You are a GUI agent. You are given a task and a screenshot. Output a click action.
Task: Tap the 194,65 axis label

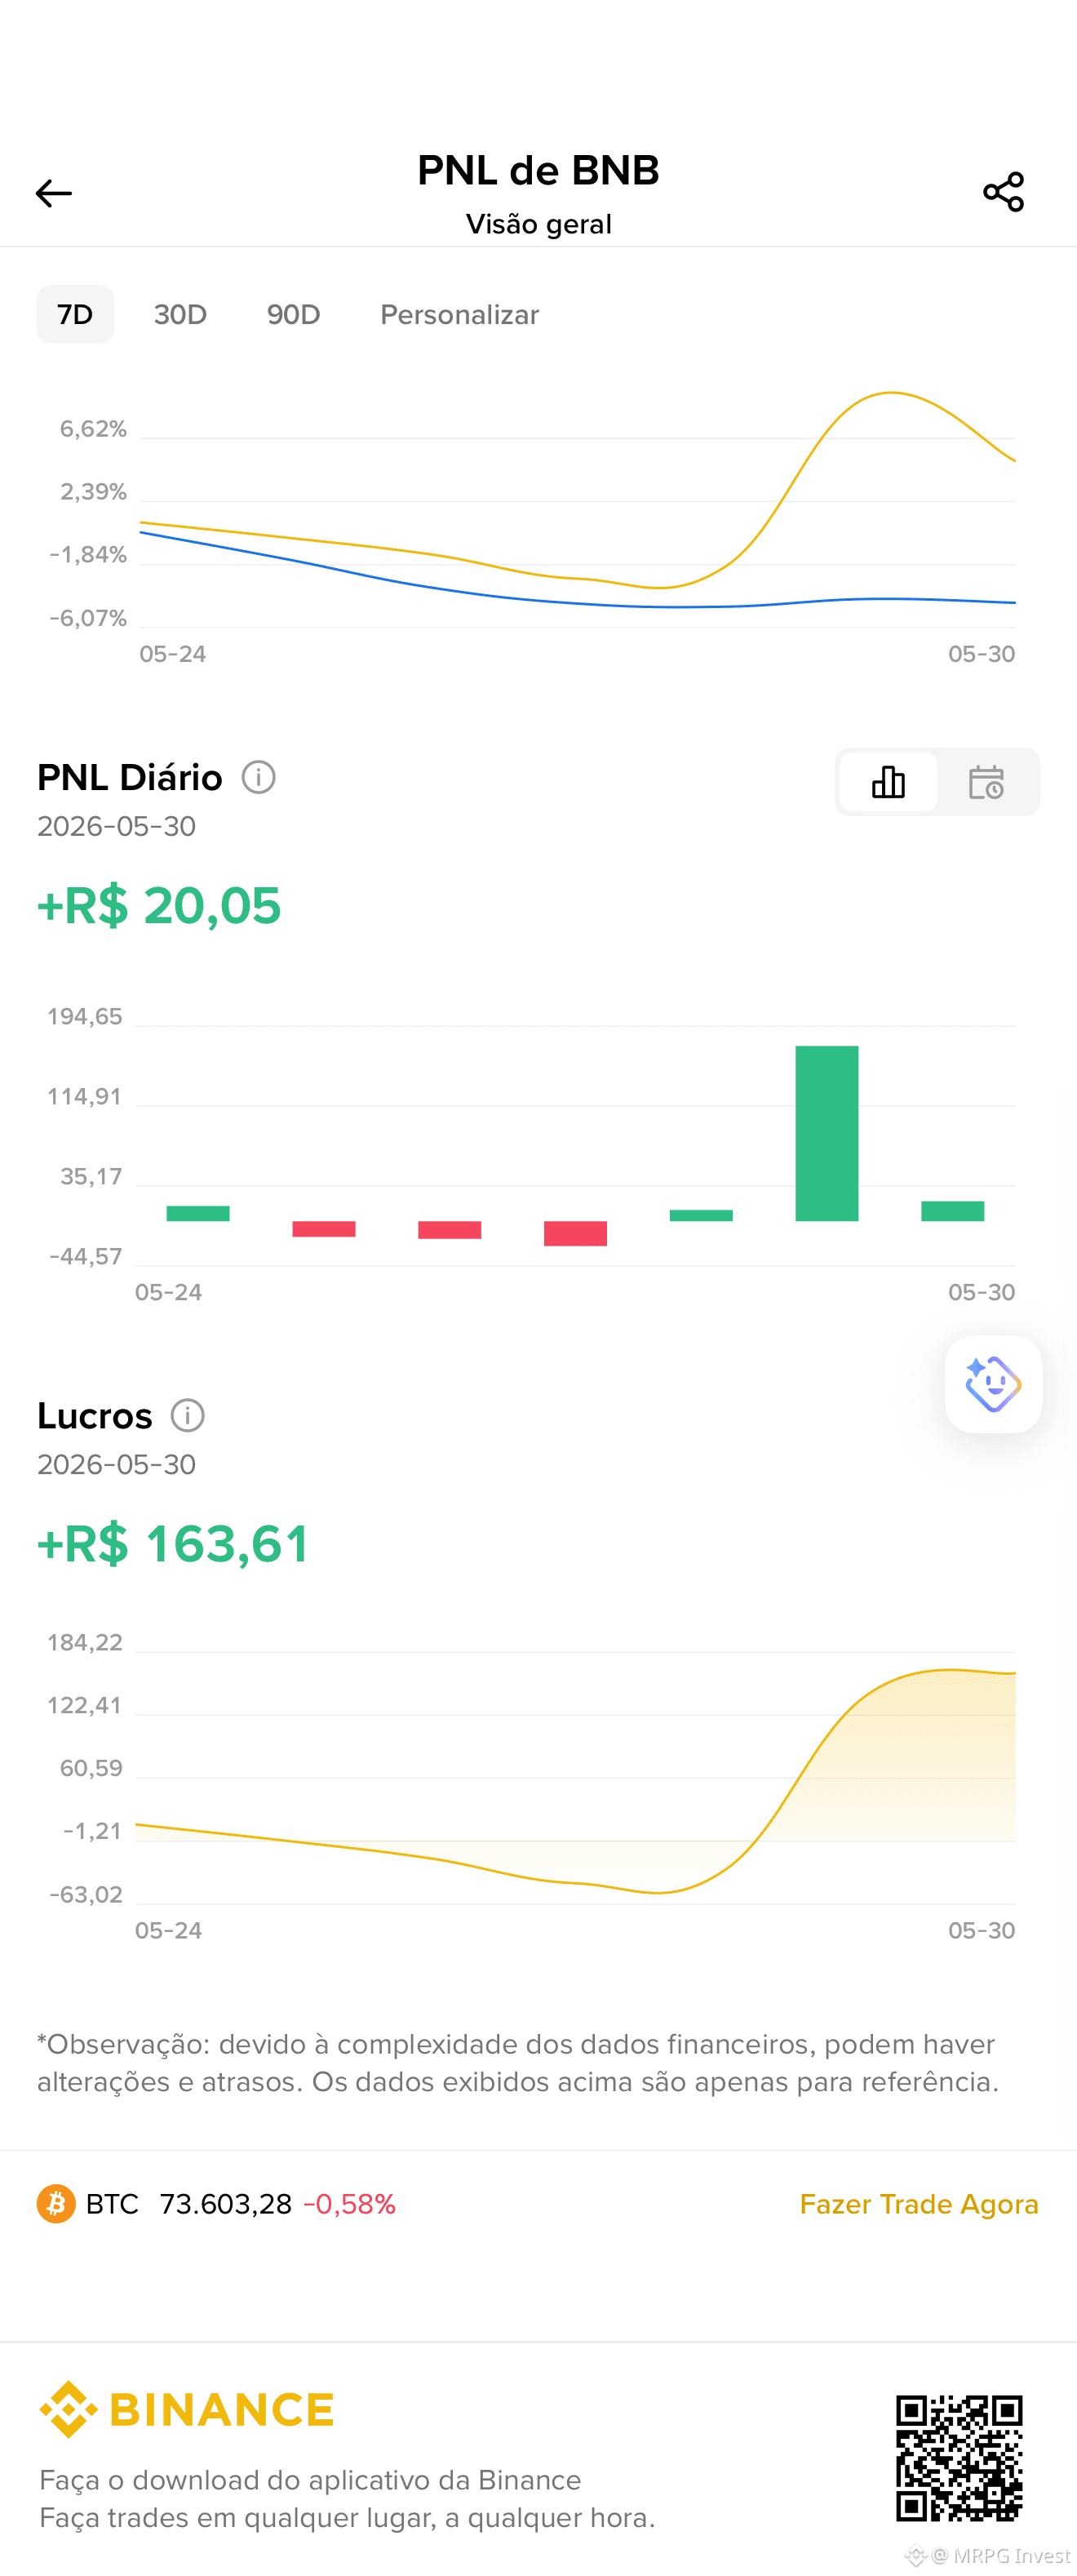(85, 1017)
